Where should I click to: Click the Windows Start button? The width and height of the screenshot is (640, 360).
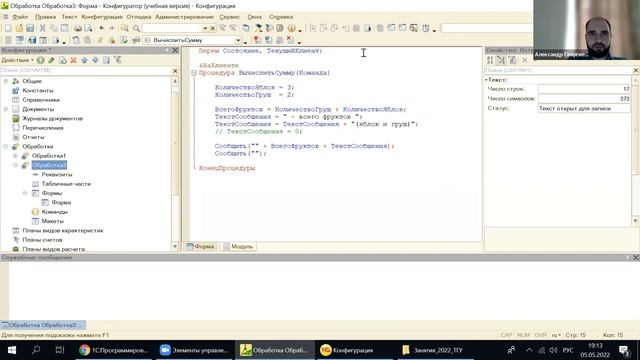tap(12, 350)
